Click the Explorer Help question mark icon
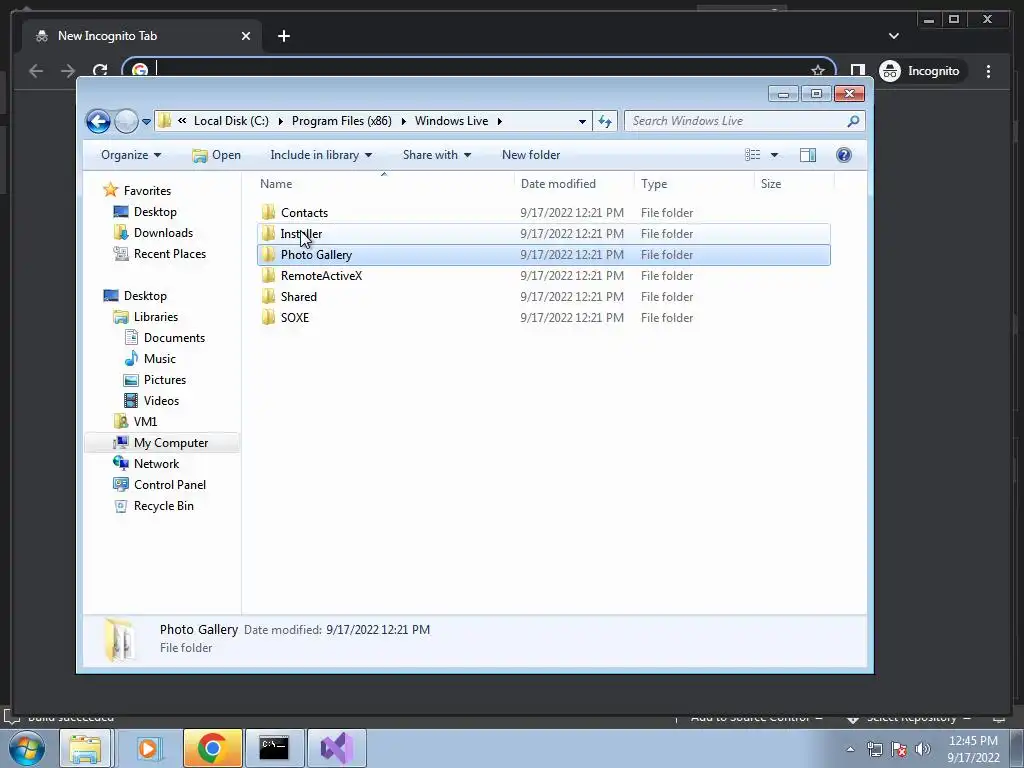This screenshot has width=1024, height=768. [x=844, y=155]
